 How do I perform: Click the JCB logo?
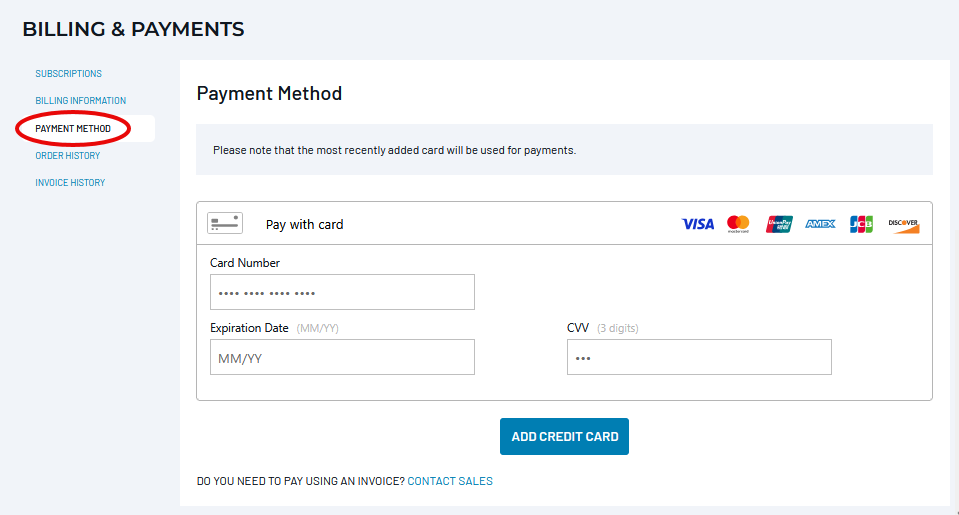click(861, 224)
